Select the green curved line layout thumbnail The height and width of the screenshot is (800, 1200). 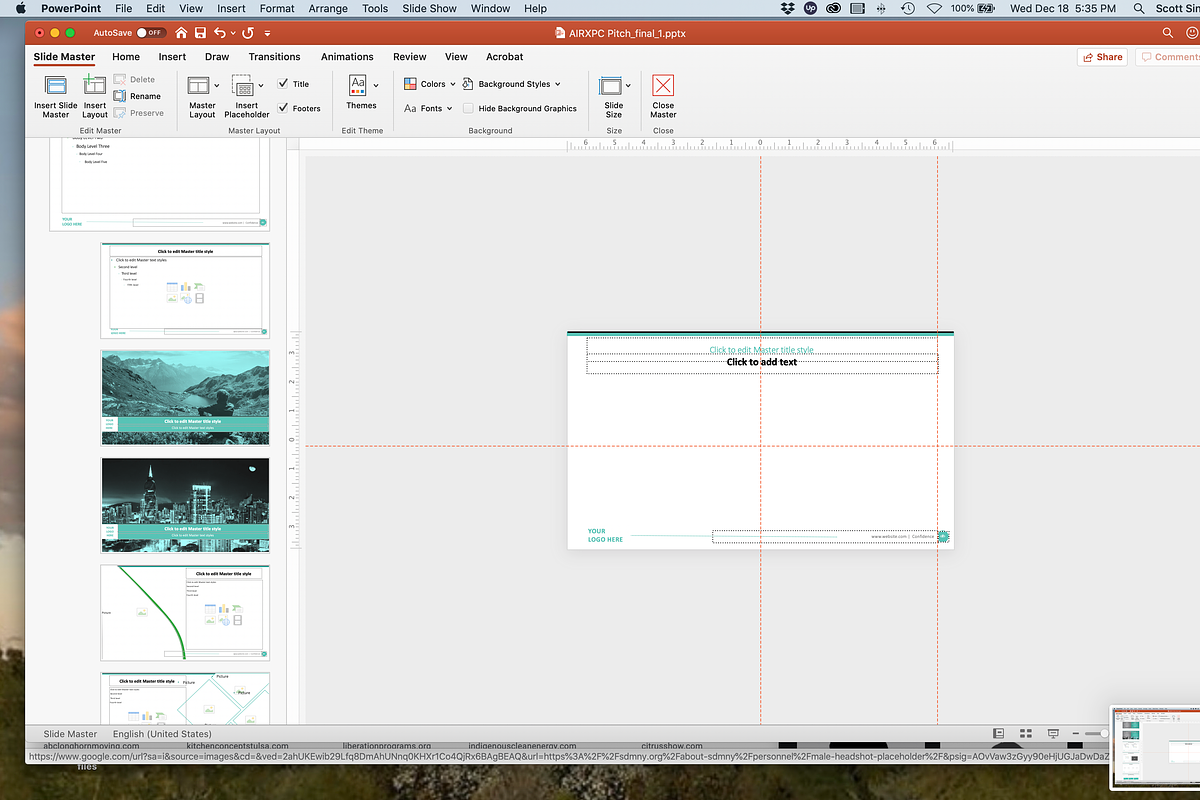tap(185, 613)
